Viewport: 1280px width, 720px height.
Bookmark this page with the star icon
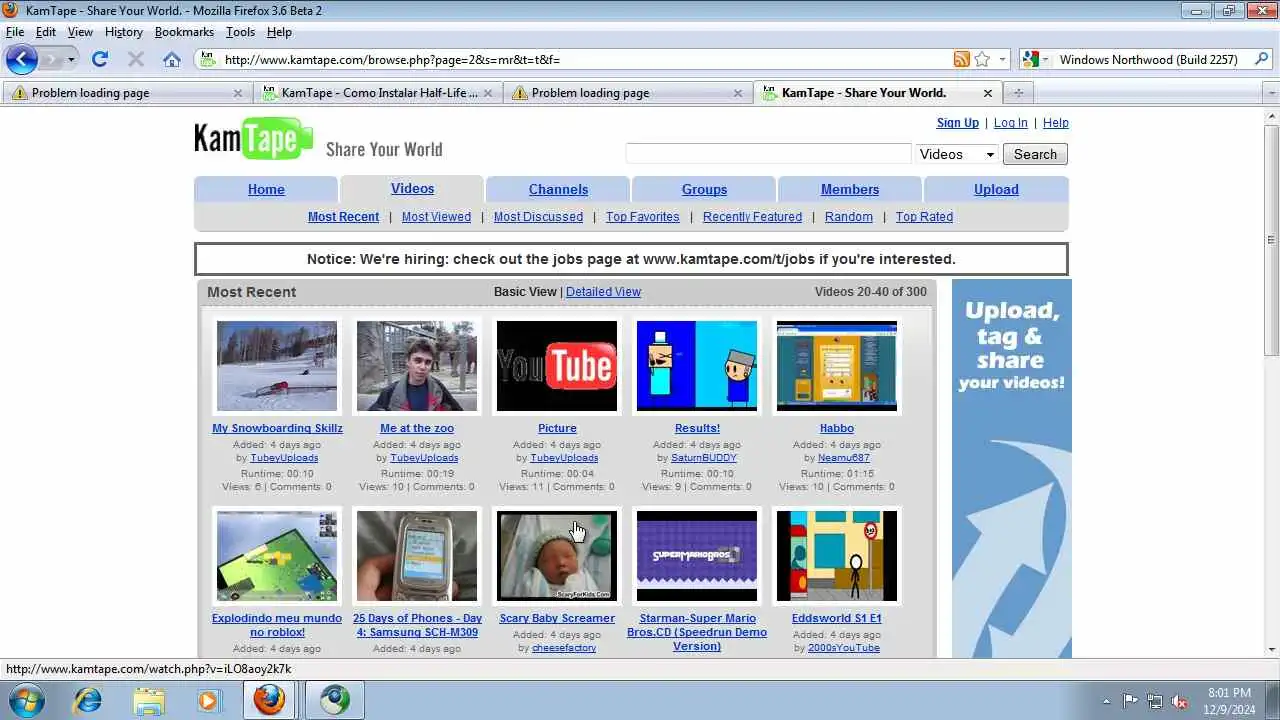[982, 60]
